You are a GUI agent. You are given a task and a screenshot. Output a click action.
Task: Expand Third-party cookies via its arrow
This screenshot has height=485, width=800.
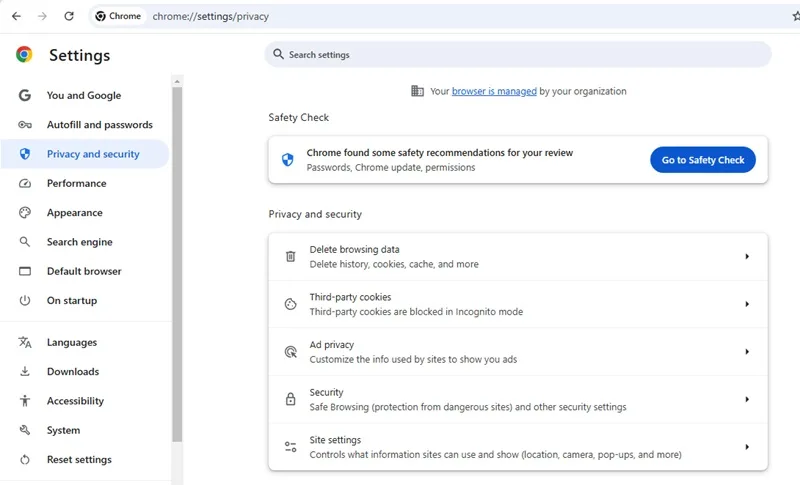click(747, 304)
